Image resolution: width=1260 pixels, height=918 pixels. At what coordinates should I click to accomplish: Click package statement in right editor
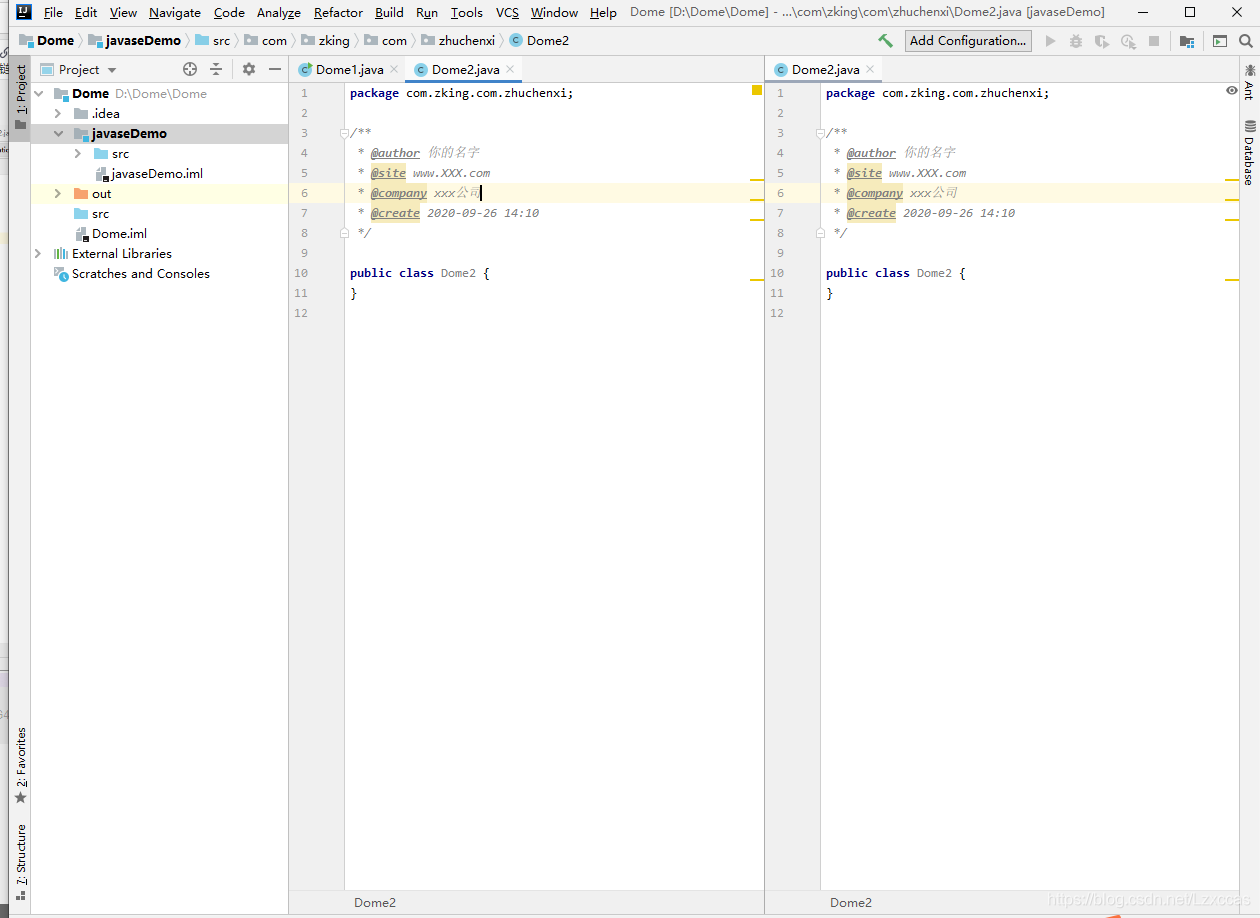(x=938, y=93)
